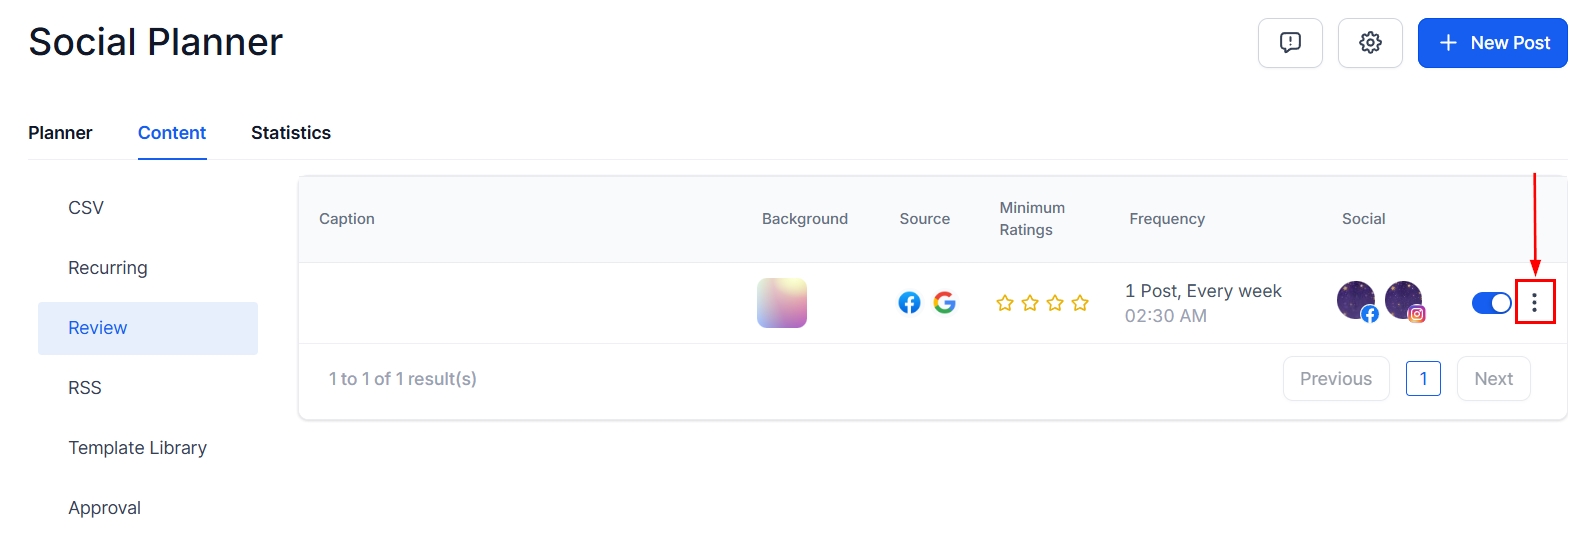
Task: Create a New Post
Action: click(x=1492, y=43)
